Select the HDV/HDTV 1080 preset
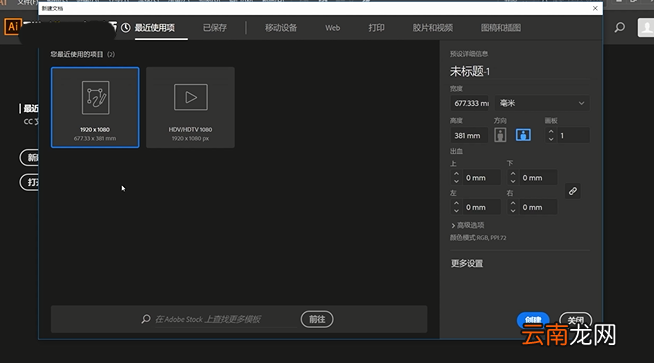 [190, 107]
